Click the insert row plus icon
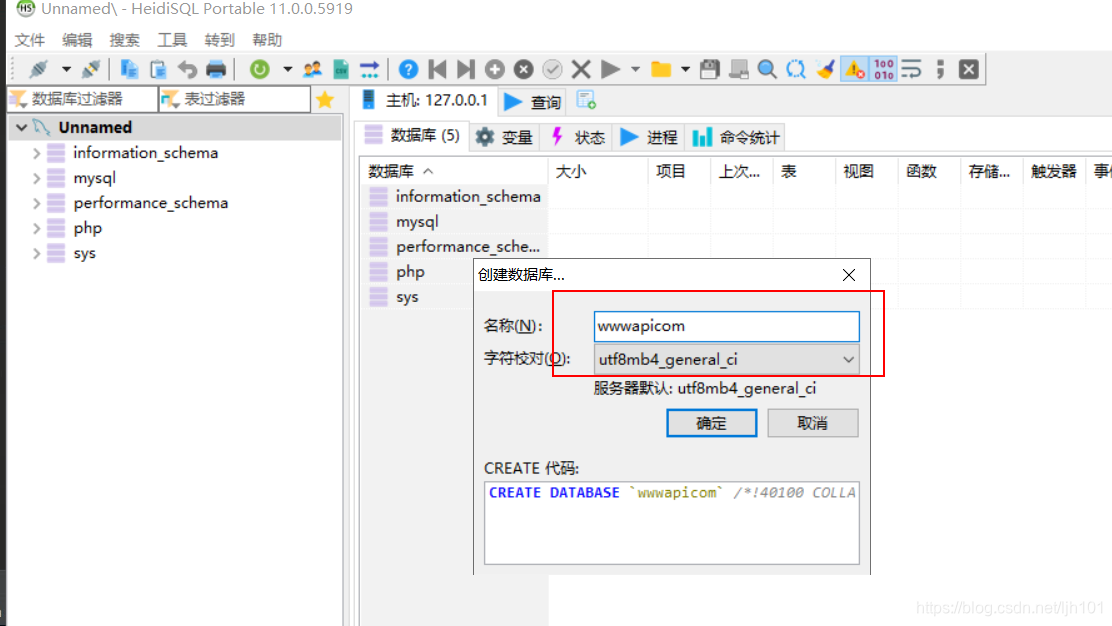This screenshot has height=626, width=1112. (x=495, y=69)
